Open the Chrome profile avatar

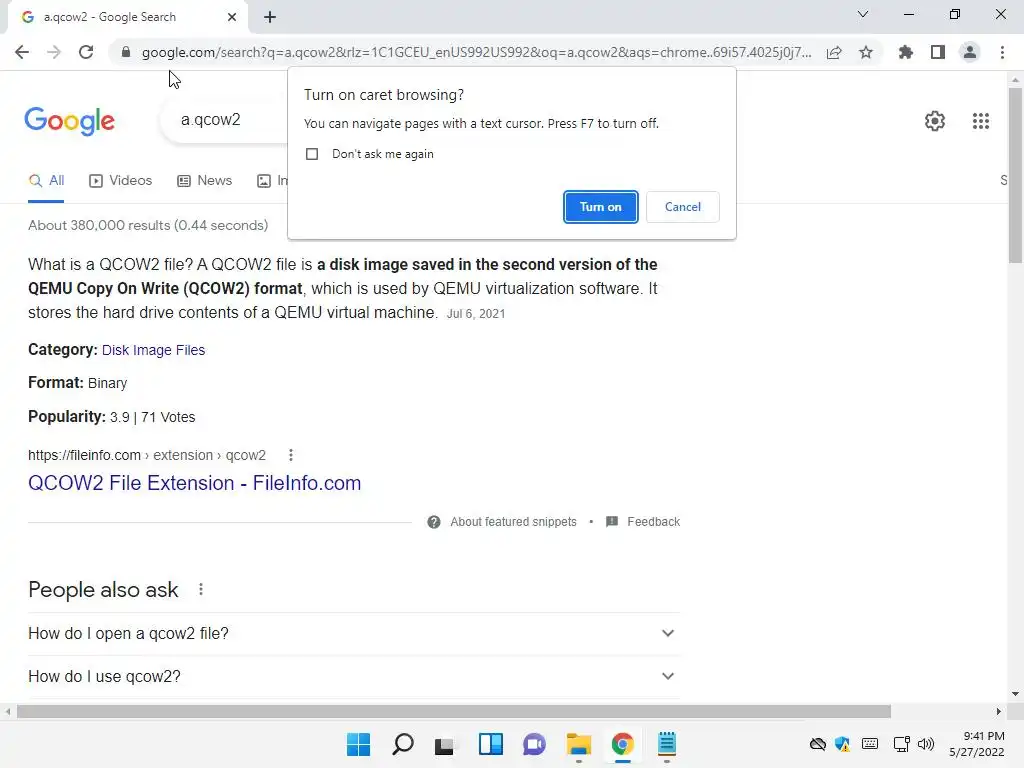pyautogui.click(x=970, y=52)
